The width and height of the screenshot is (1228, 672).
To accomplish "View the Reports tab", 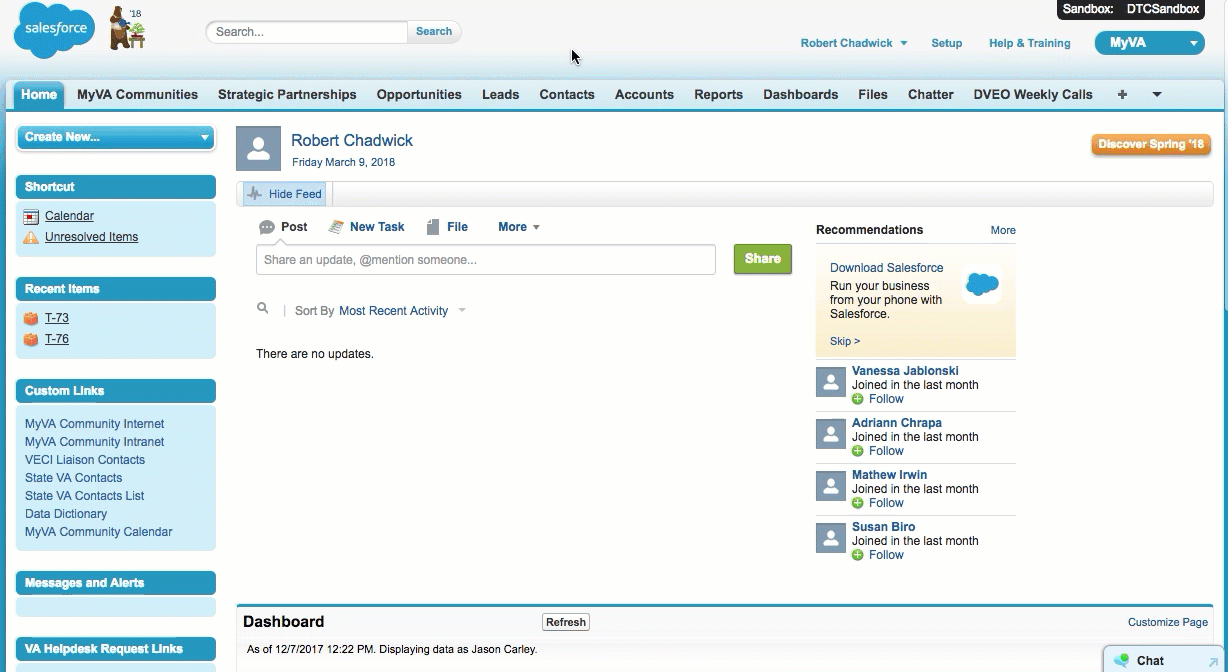I will tap(718, 95).
